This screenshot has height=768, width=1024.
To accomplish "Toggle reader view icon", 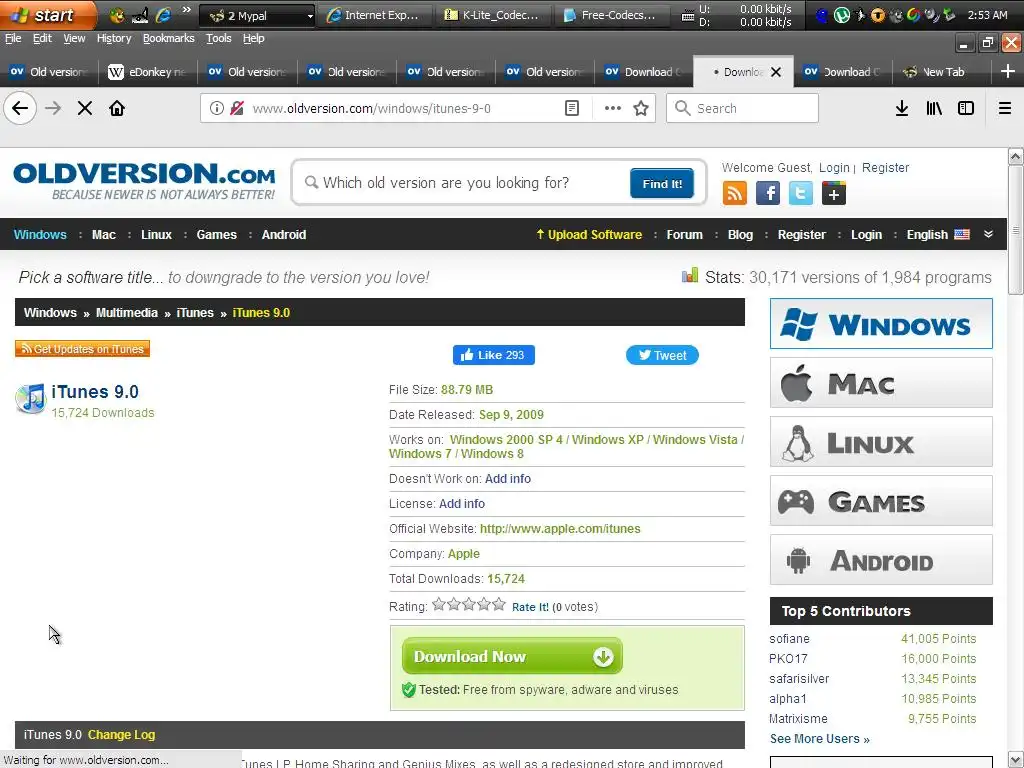I will point(572,108).
